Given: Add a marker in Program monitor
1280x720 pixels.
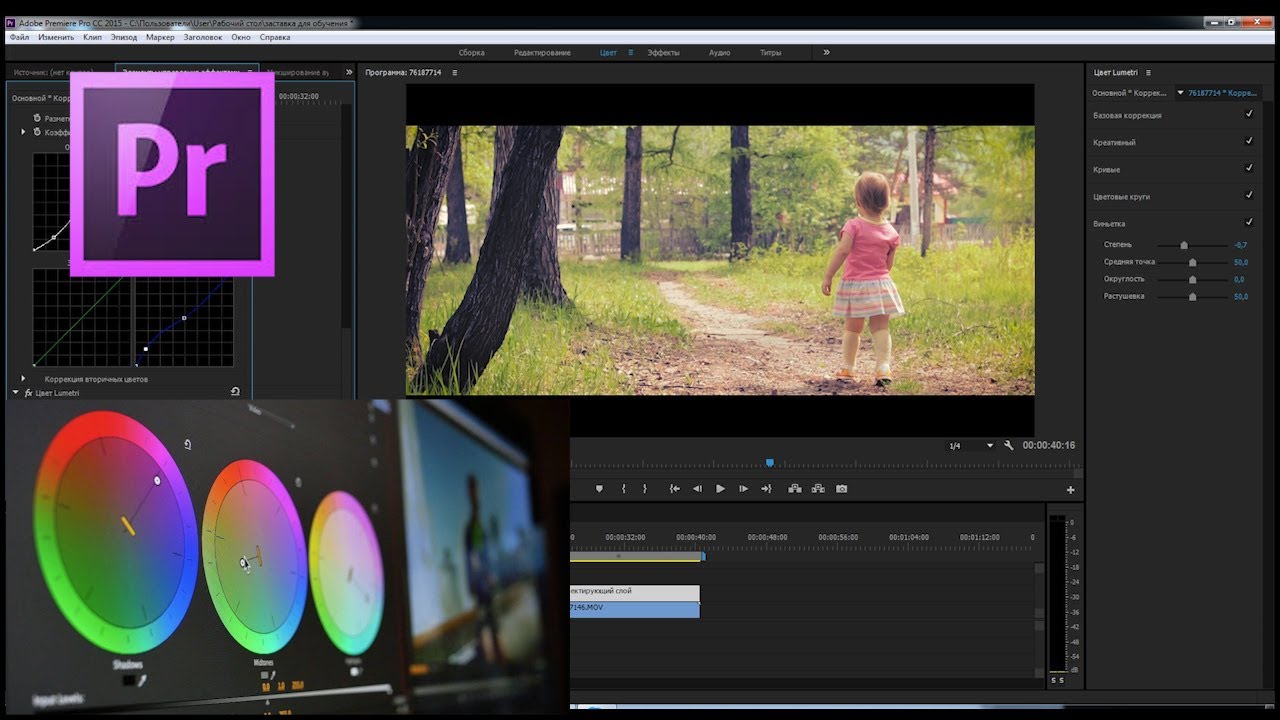Looking at the screenshot, I should [x=599, y=489].
